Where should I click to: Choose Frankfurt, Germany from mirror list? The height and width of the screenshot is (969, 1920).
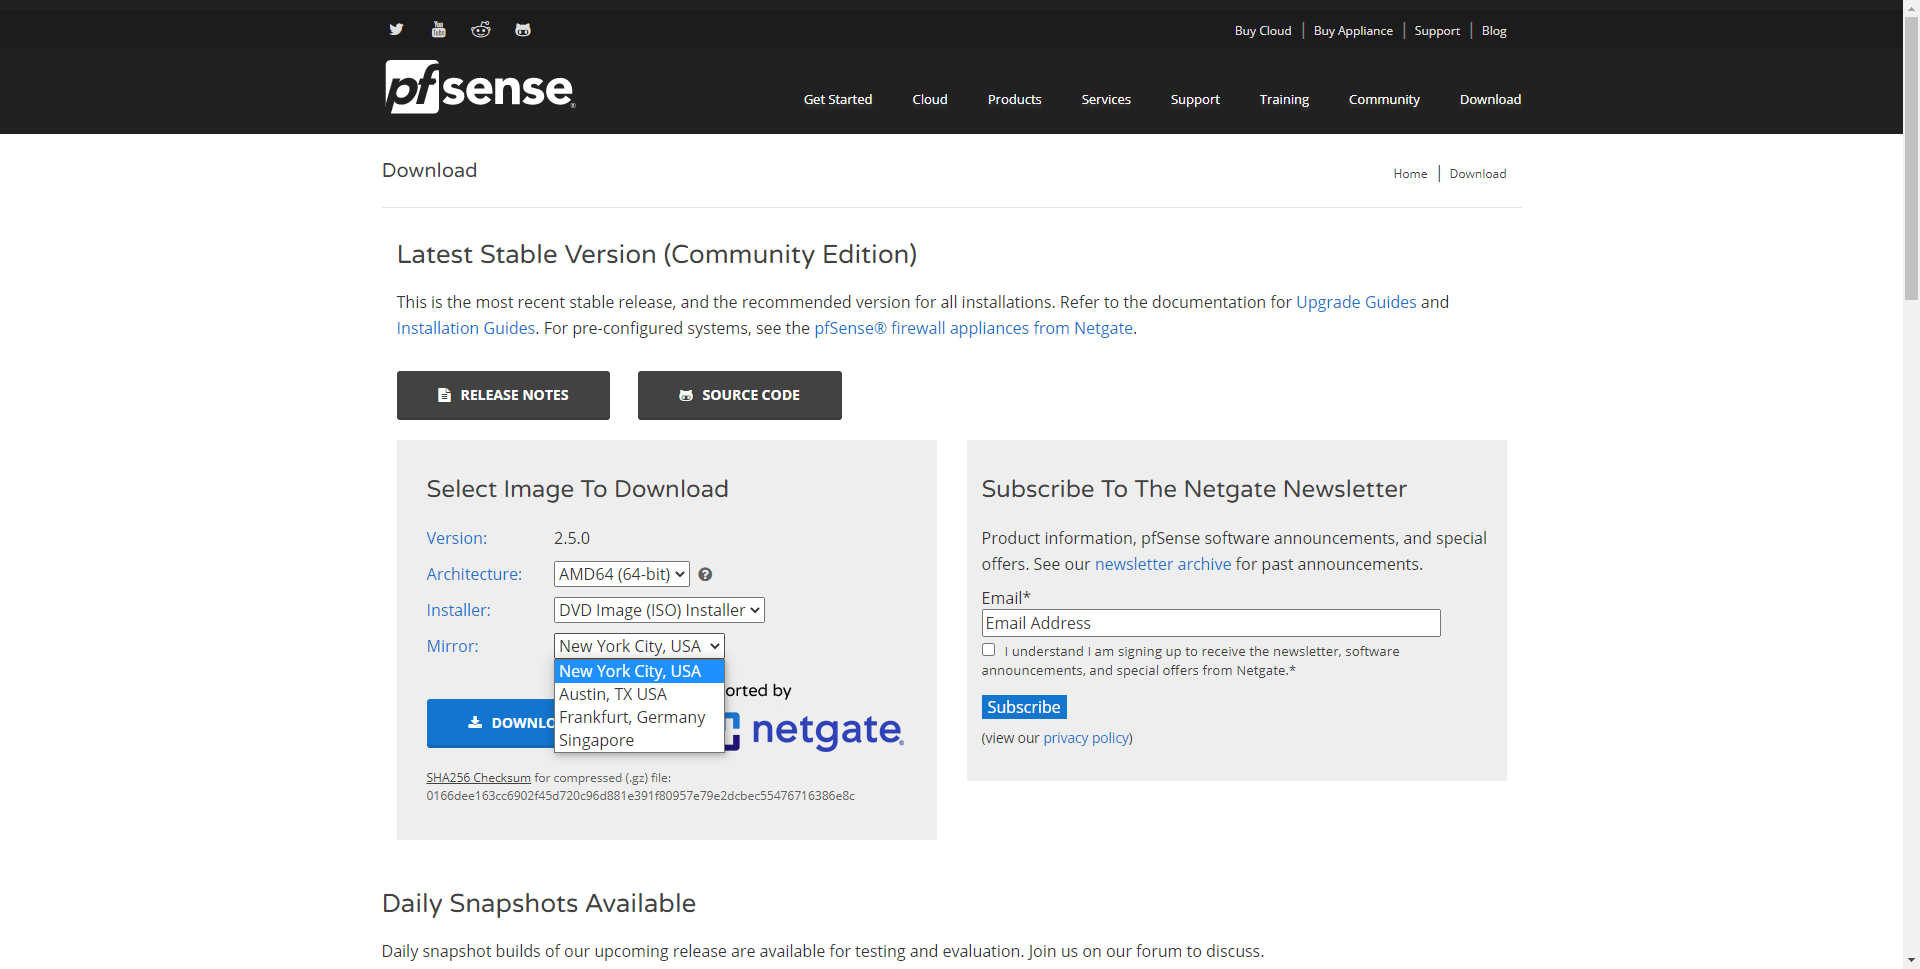coord(632,717)
